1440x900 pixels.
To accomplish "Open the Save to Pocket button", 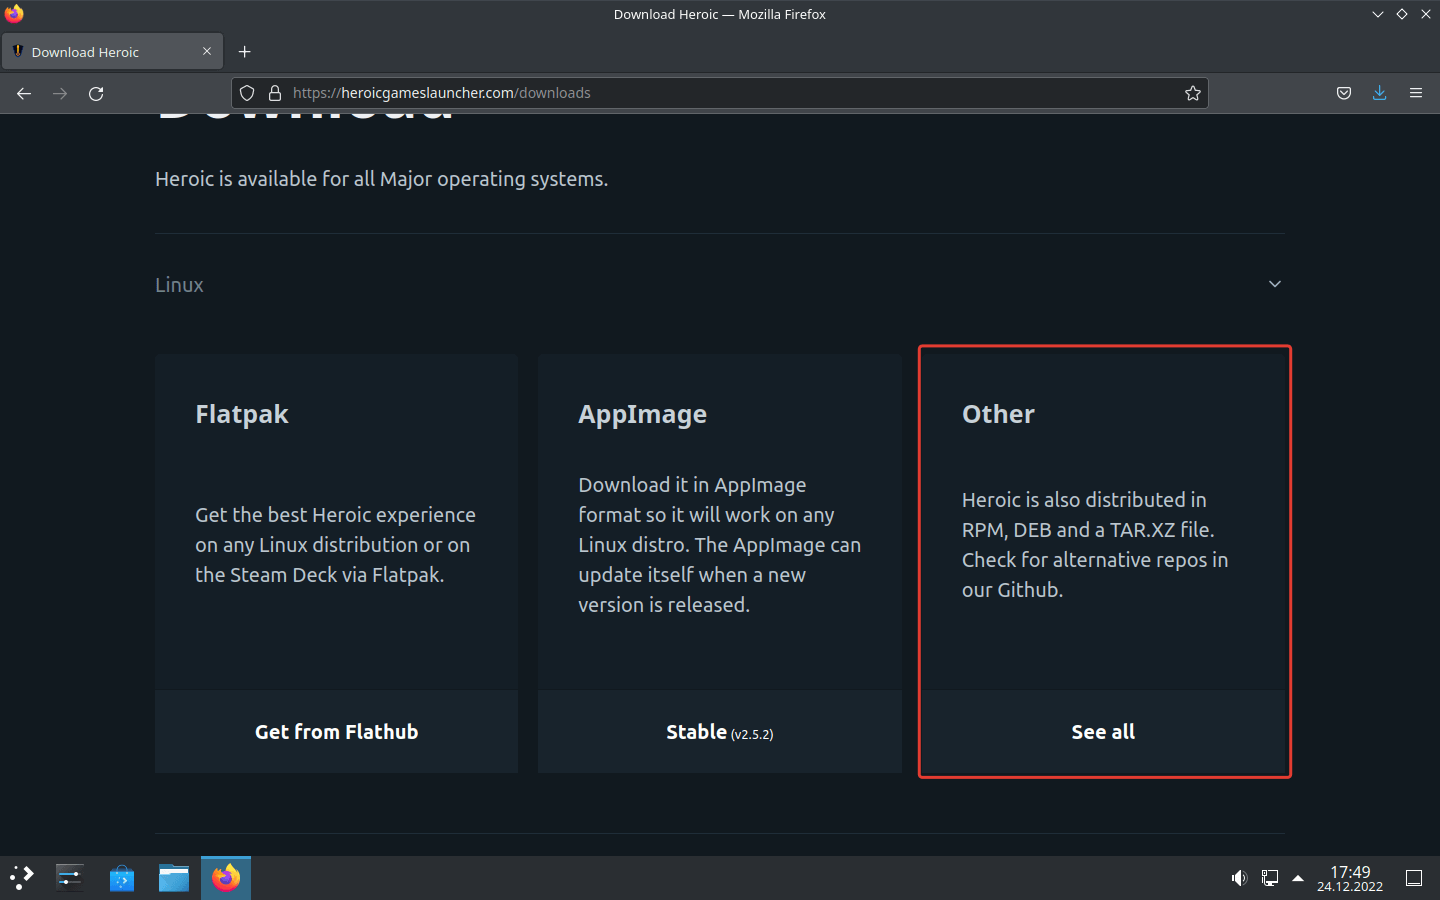I will 1344,93.
